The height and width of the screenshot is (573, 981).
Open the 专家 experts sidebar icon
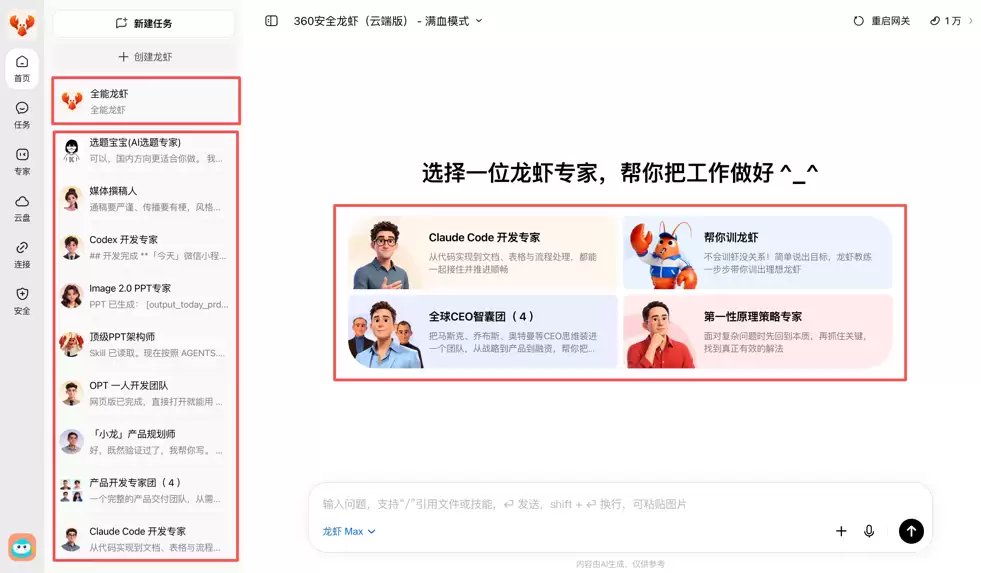pos(22,161)
